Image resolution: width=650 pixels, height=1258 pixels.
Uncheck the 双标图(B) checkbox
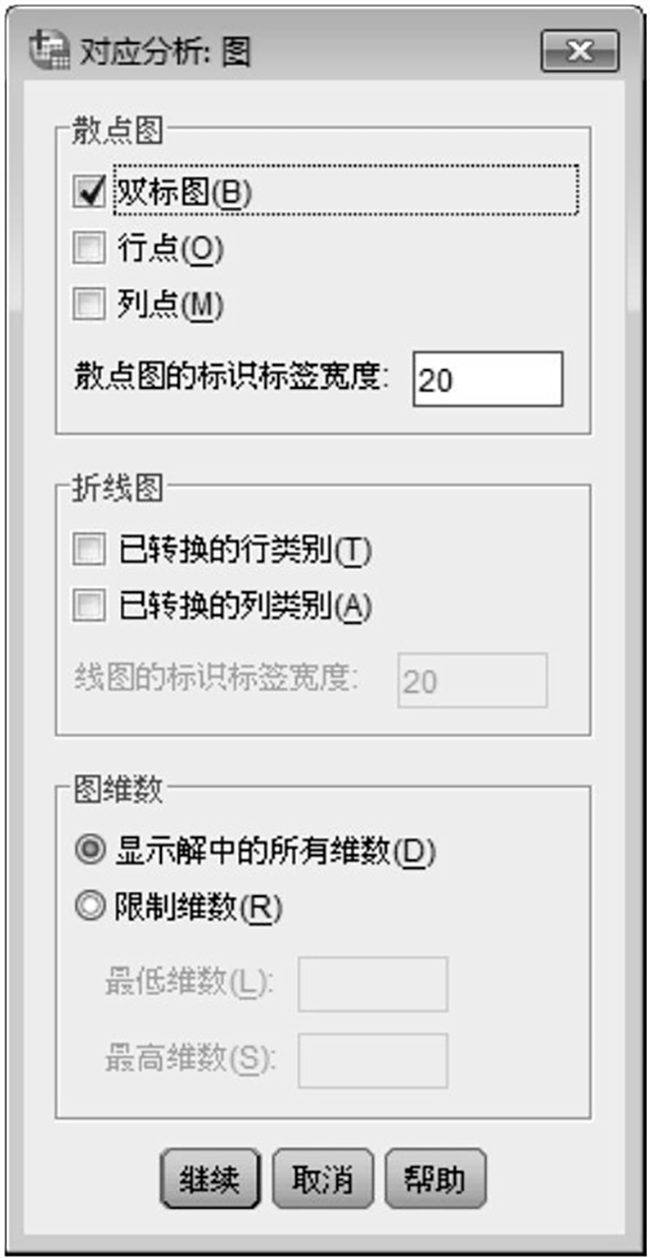point(89,189)
